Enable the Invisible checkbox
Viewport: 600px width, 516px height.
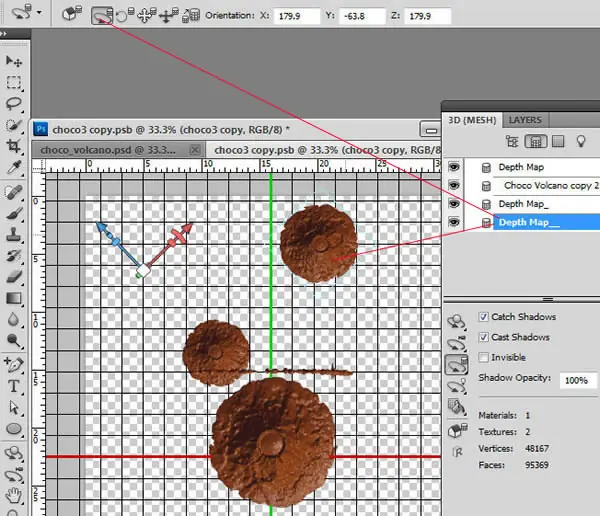click(483, 358)
